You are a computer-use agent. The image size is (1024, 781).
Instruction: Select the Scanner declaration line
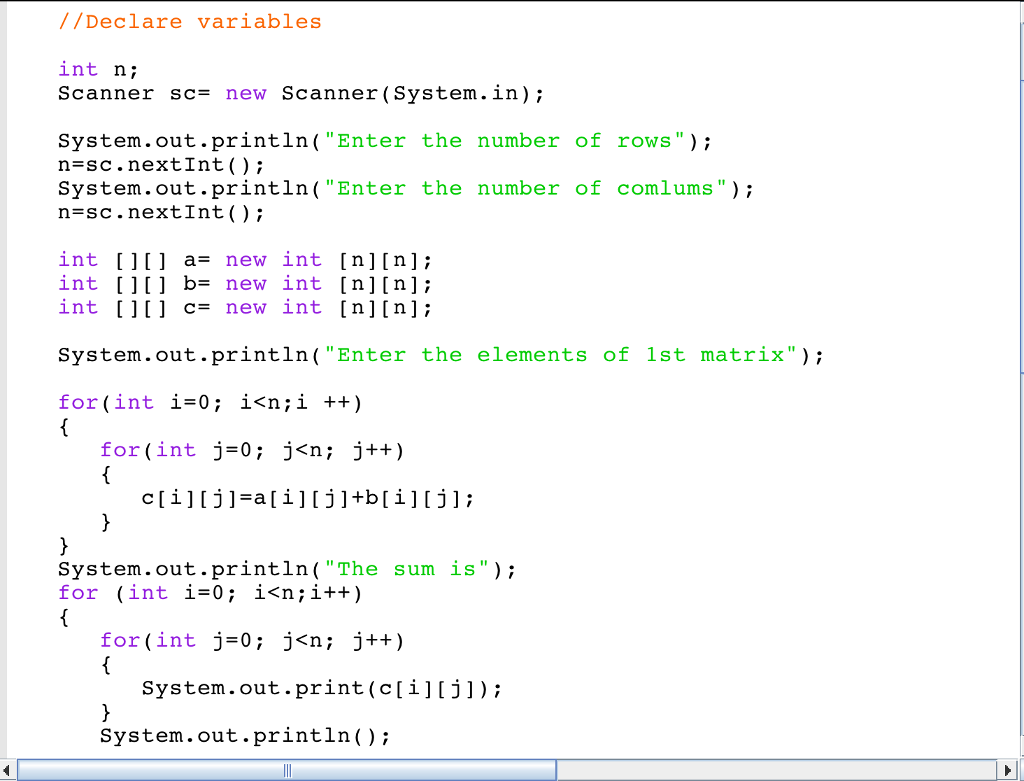300,93
